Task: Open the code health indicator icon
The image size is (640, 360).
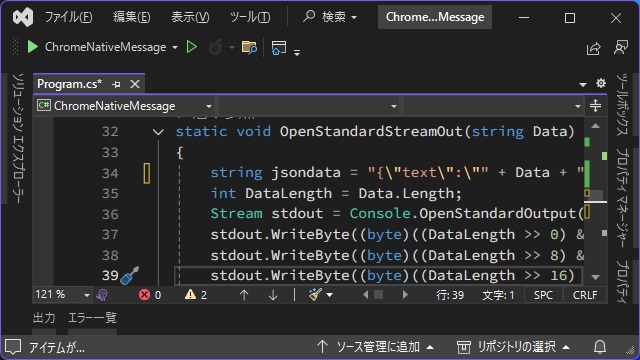Action: [x=102, y=295]
